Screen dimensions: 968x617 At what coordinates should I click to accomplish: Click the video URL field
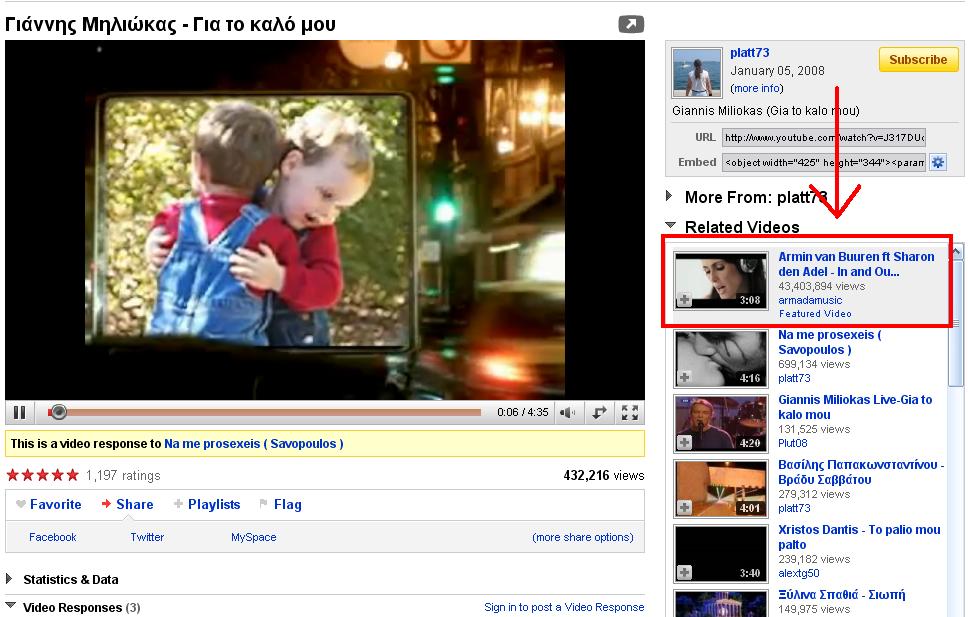click(x=824, y=137)
